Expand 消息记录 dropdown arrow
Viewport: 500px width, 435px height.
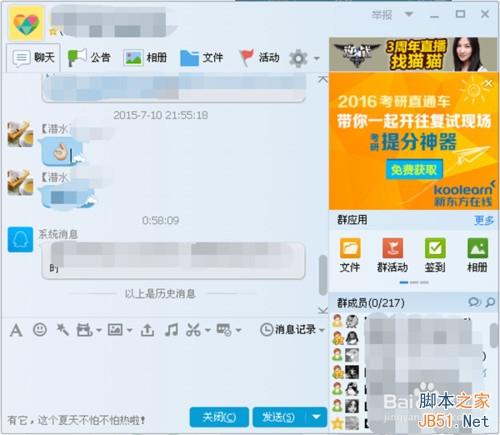321,331
